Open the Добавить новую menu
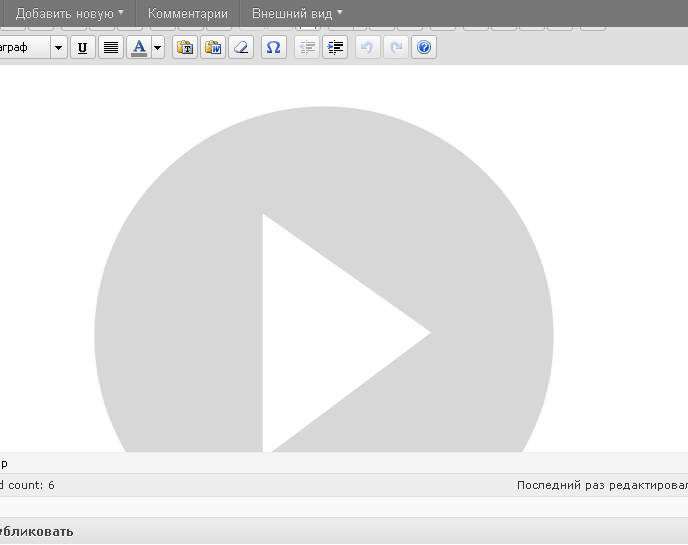Viewport: 688px width, 545px height. [x=70, y=14]
